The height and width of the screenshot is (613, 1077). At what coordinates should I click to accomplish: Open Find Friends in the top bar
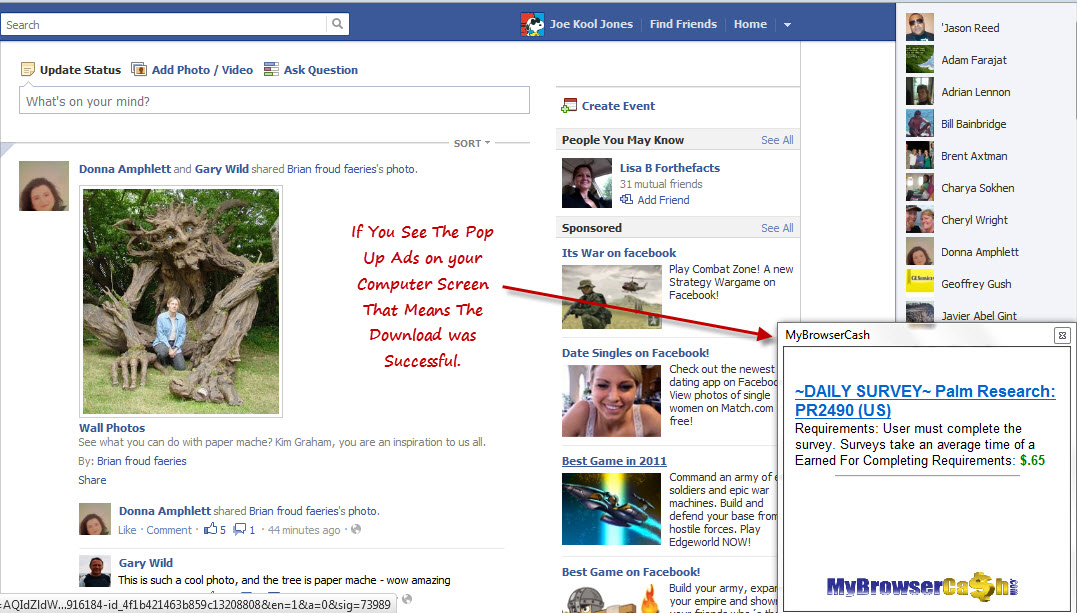coord(683,24)
